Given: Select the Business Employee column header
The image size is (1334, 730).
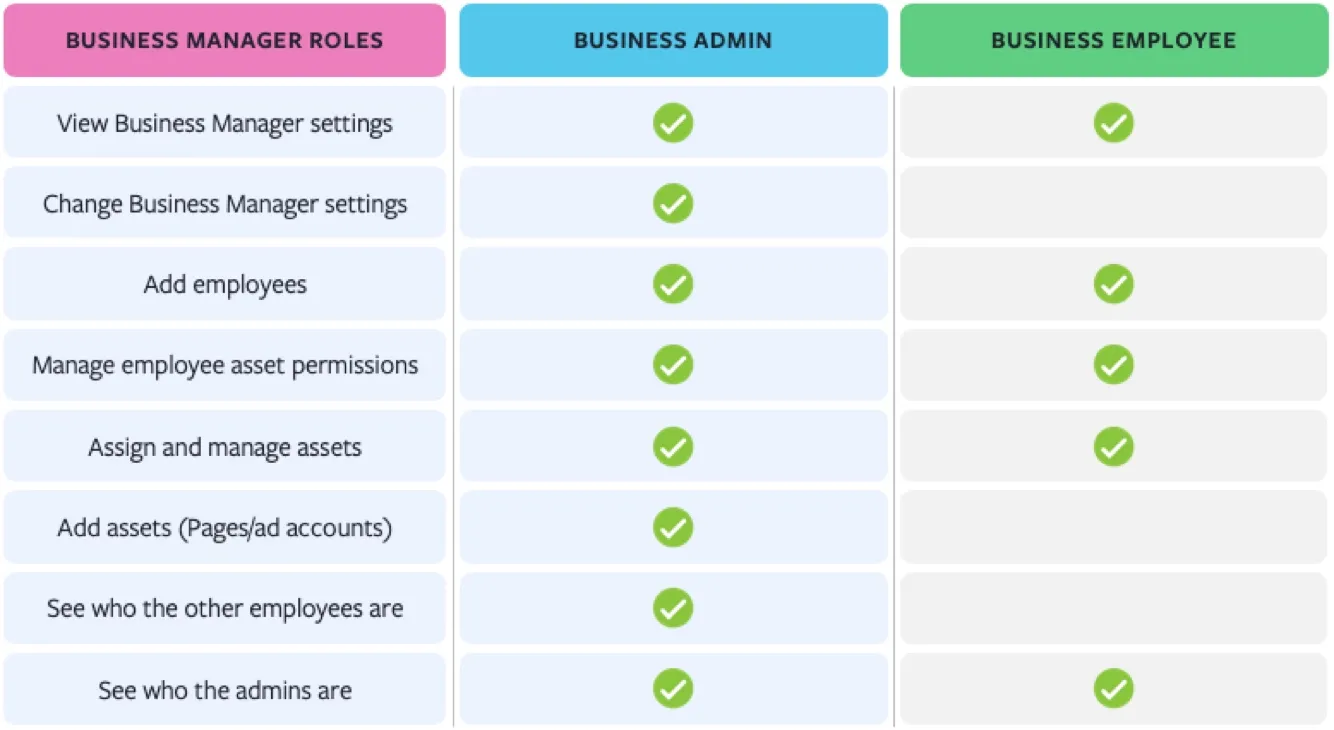Looking at the screenshot, I should coord(1114,41).
